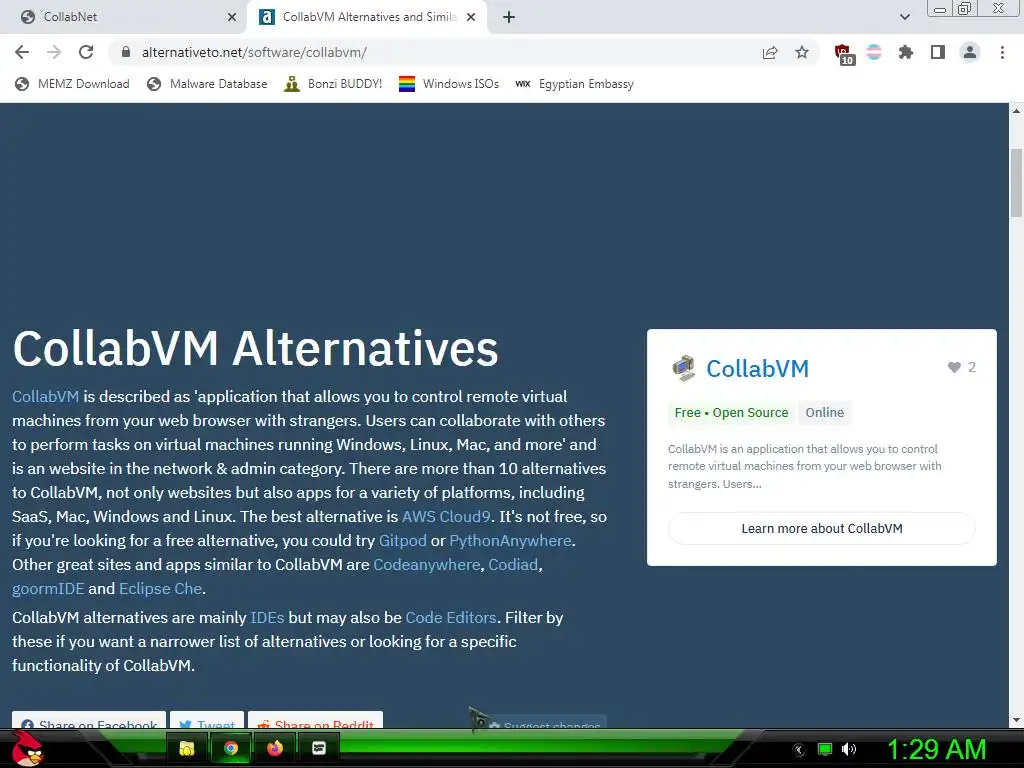Click the scrollbar down arrow
Image resolution: width=1024 pixels, height=768 pixels.
pyautogui.click(x=1016, y=720)
